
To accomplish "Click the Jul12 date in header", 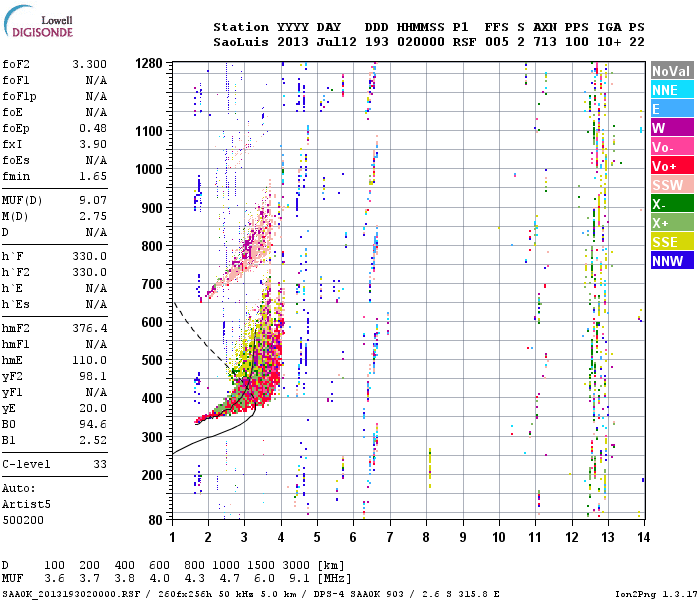I will click(x=337, y=42).
